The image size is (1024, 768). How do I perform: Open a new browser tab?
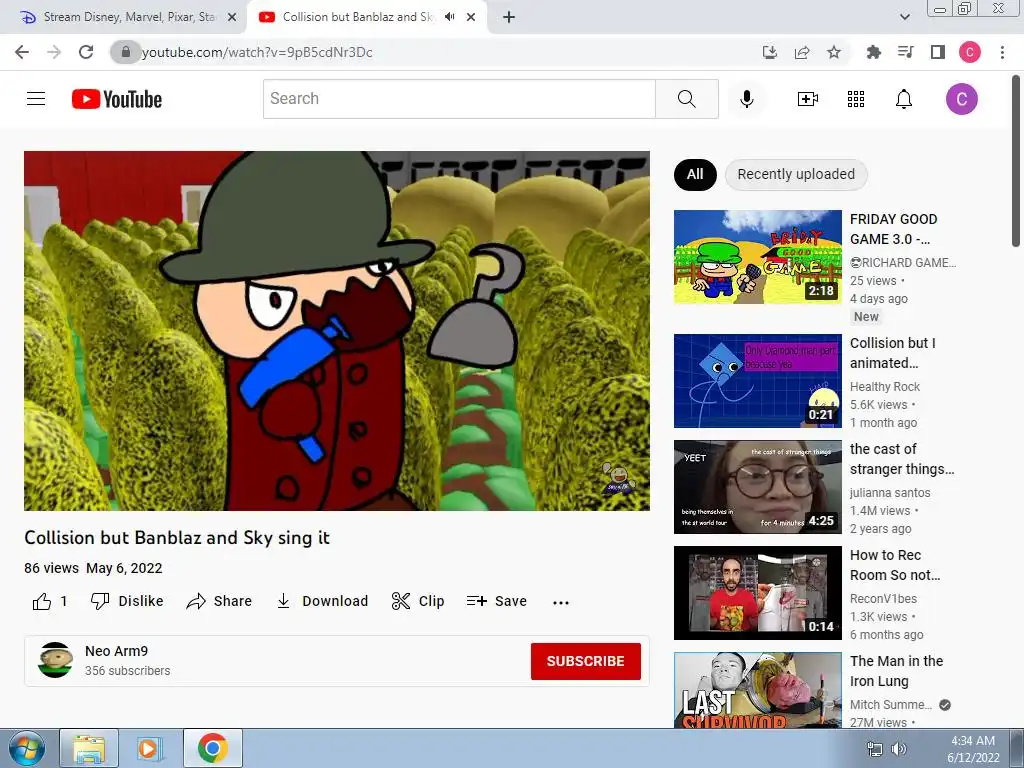coord(509,17)
